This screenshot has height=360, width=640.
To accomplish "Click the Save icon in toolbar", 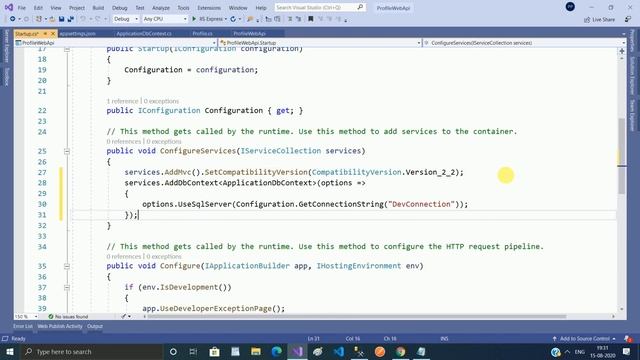I will 62,19.
